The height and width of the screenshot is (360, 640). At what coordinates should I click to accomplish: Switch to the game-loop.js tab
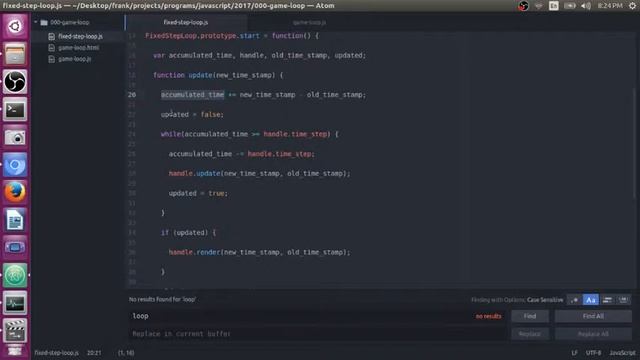[x=309, y=22]
